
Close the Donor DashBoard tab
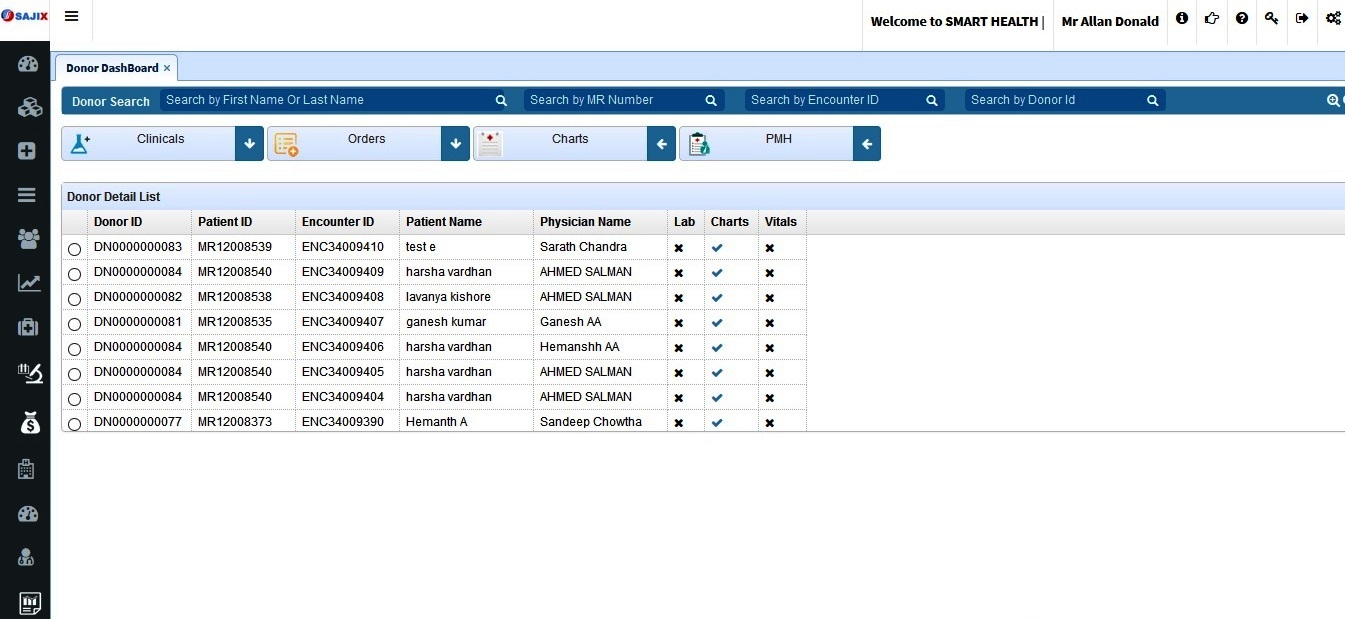click(167, 68)
